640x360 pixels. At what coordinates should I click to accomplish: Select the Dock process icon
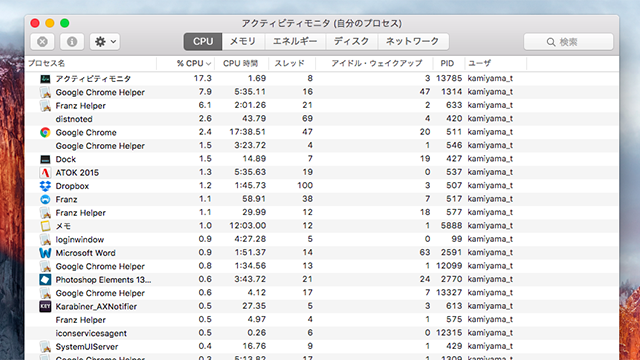[x=45, y=159]
